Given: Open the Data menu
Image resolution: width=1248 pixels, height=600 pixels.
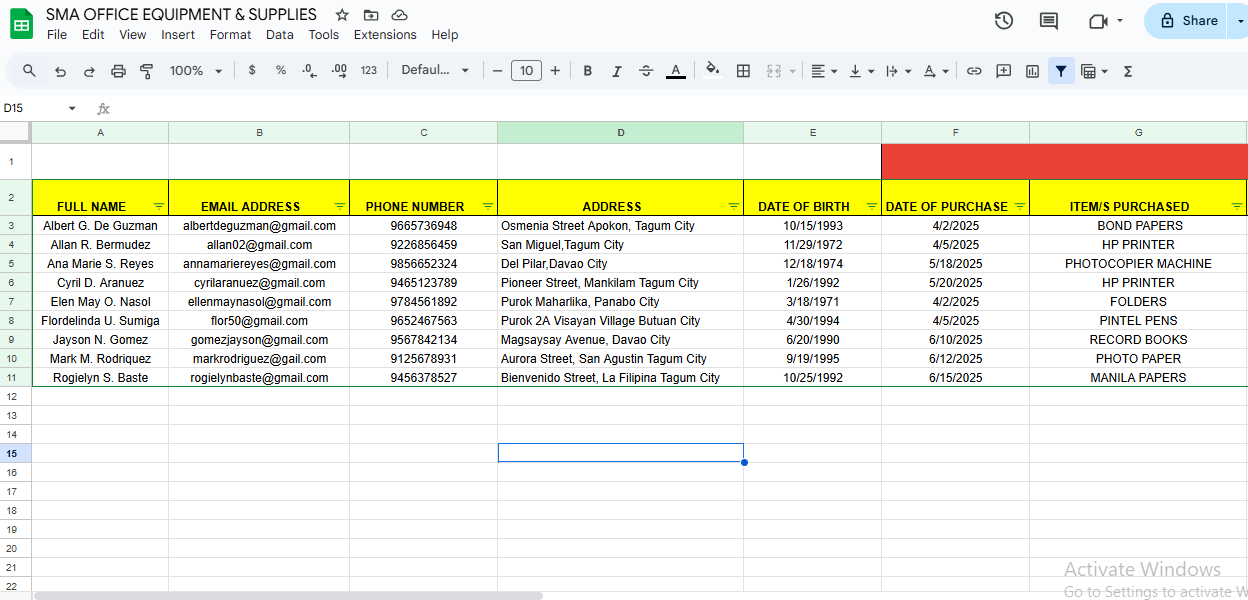Looking at the screenshot, I should (x=280, y=35).
